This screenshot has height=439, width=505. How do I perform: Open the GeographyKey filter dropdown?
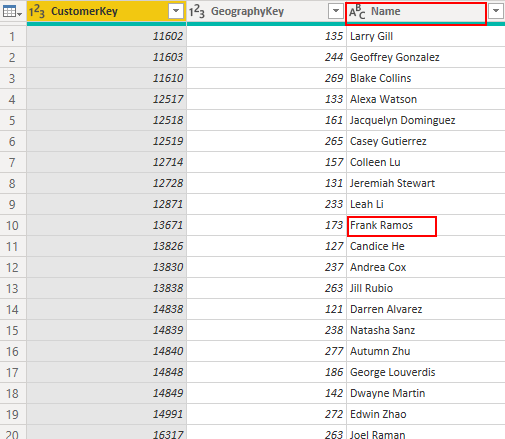336,11
